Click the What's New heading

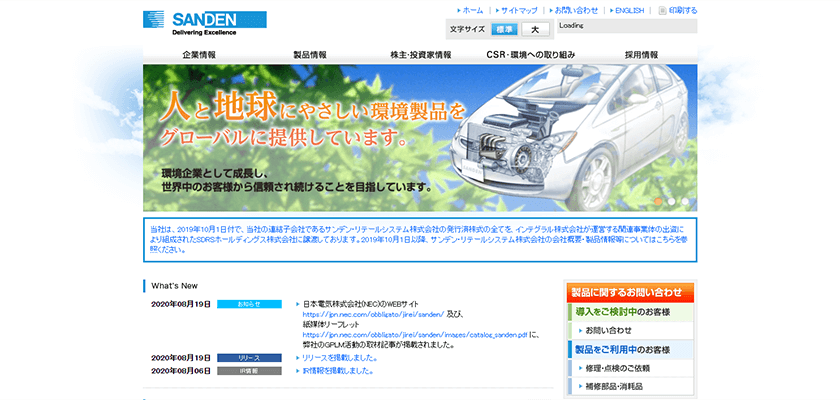coord(174,286)
